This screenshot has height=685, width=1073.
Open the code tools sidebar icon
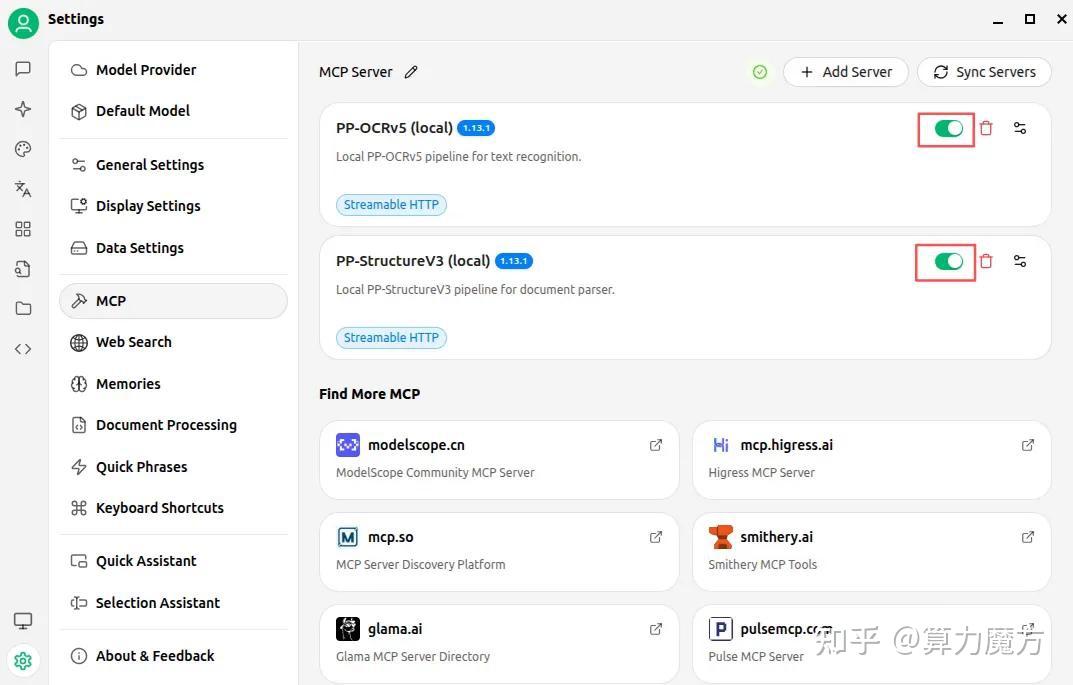coord(23,349)
